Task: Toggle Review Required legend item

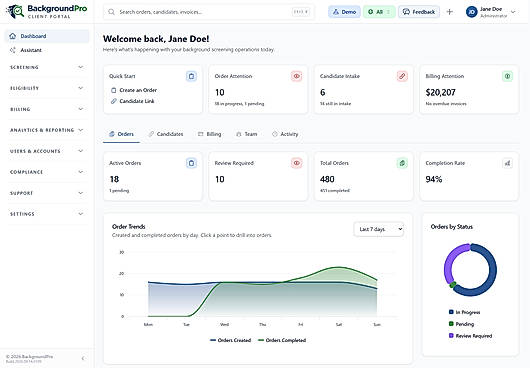Action: [471, 336]
